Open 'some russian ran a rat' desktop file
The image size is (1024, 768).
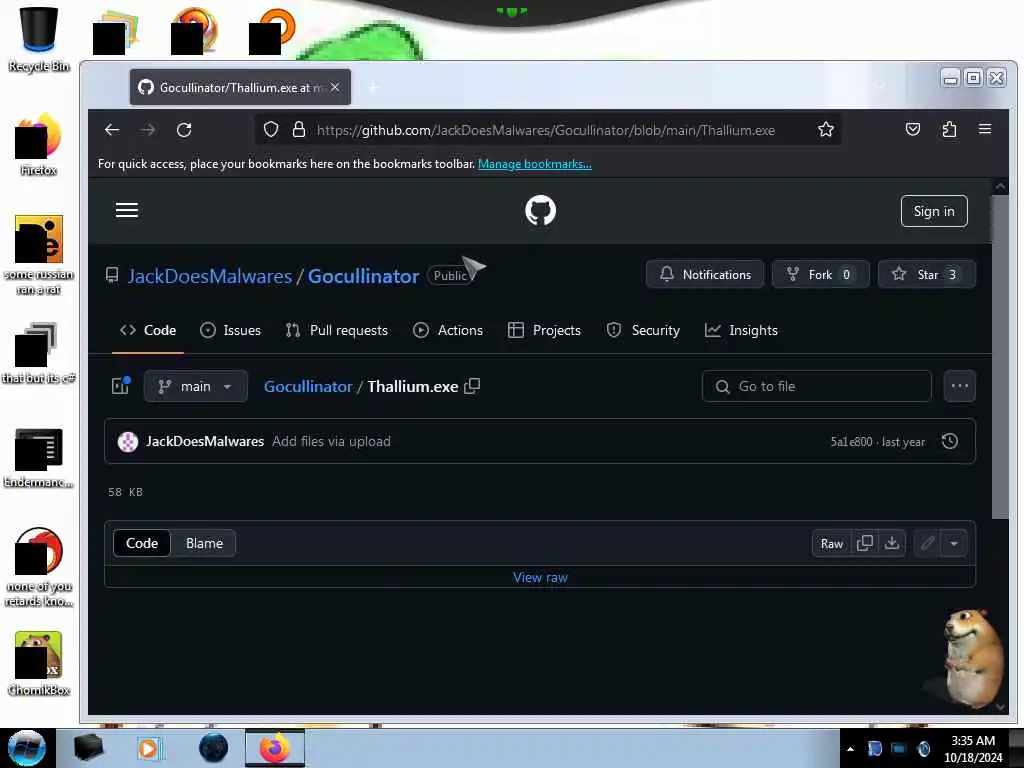coord(39,255)
